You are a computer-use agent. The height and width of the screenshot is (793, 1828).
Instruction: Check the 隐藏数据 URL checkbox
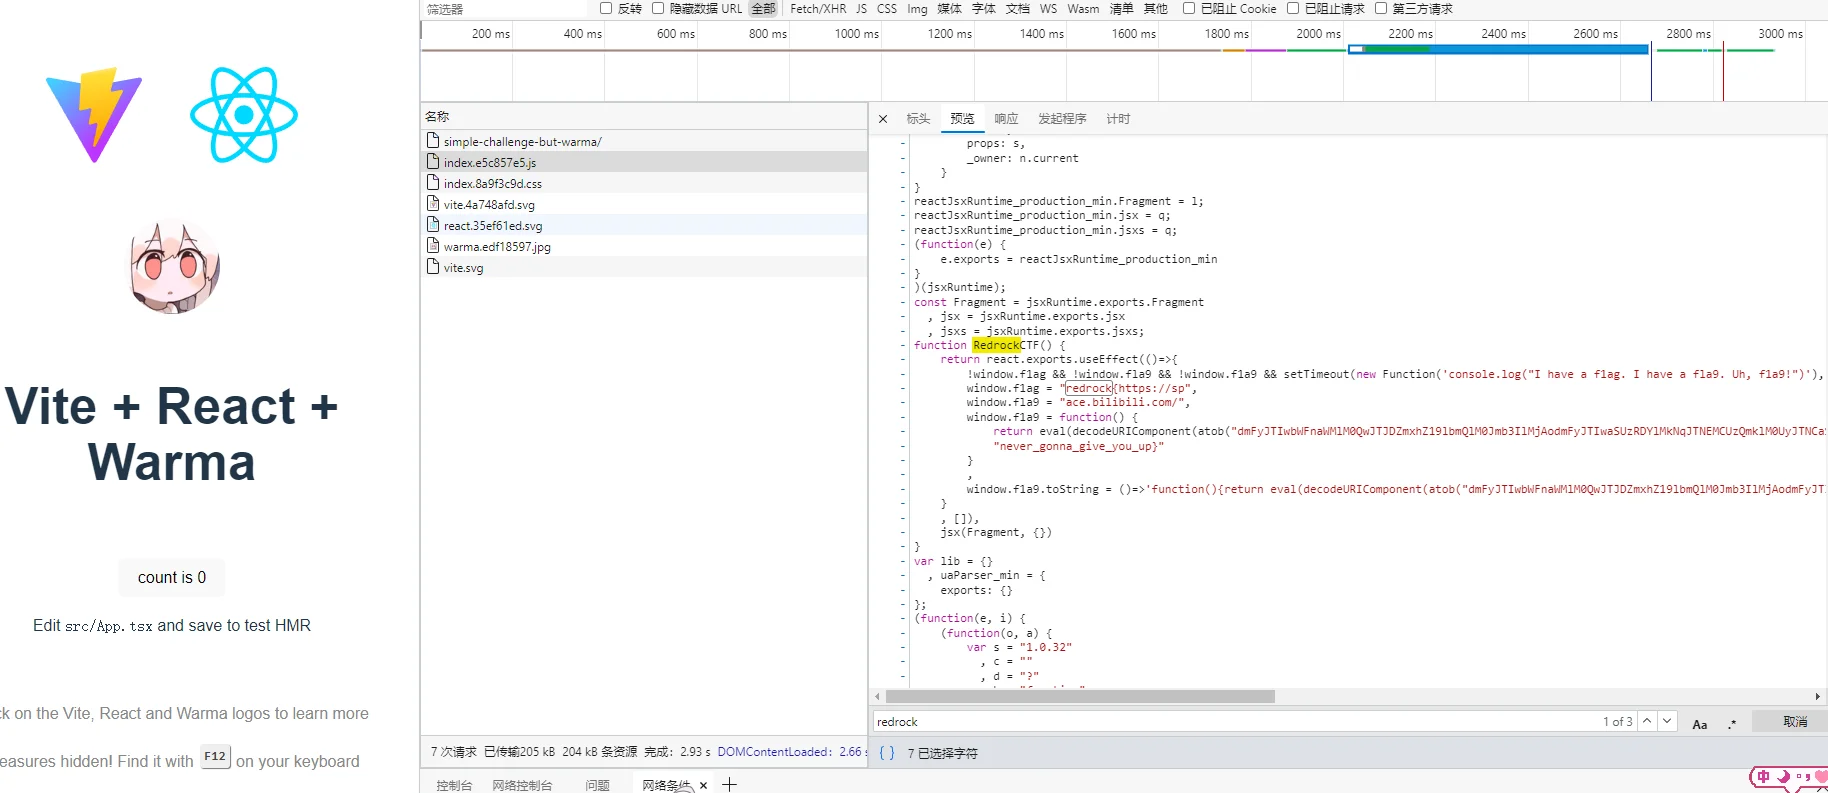click(658, 8)
